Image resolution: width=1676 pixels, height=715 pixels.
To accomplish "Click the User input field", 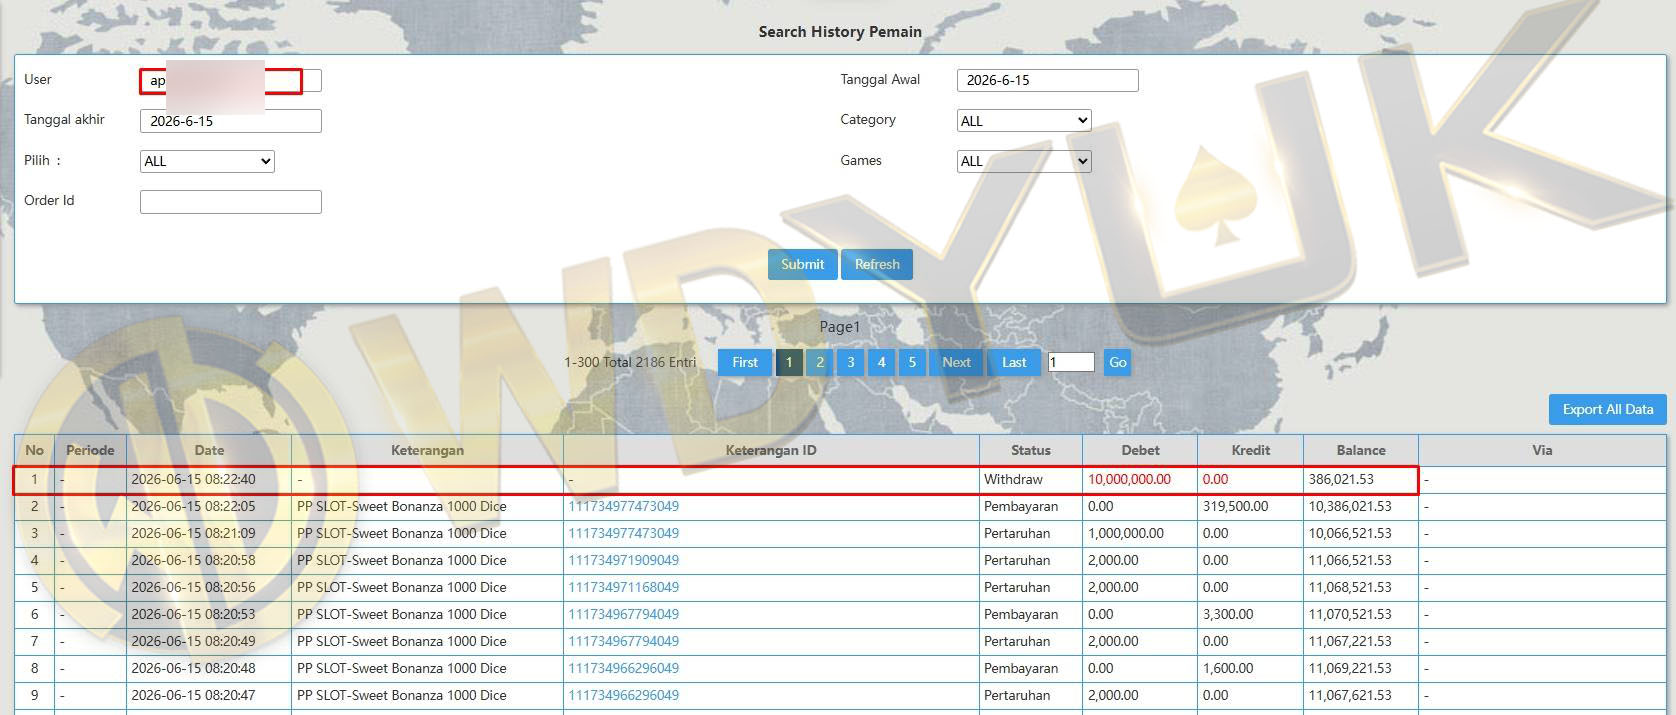I will pyautogui.click(x=231, y=80).
